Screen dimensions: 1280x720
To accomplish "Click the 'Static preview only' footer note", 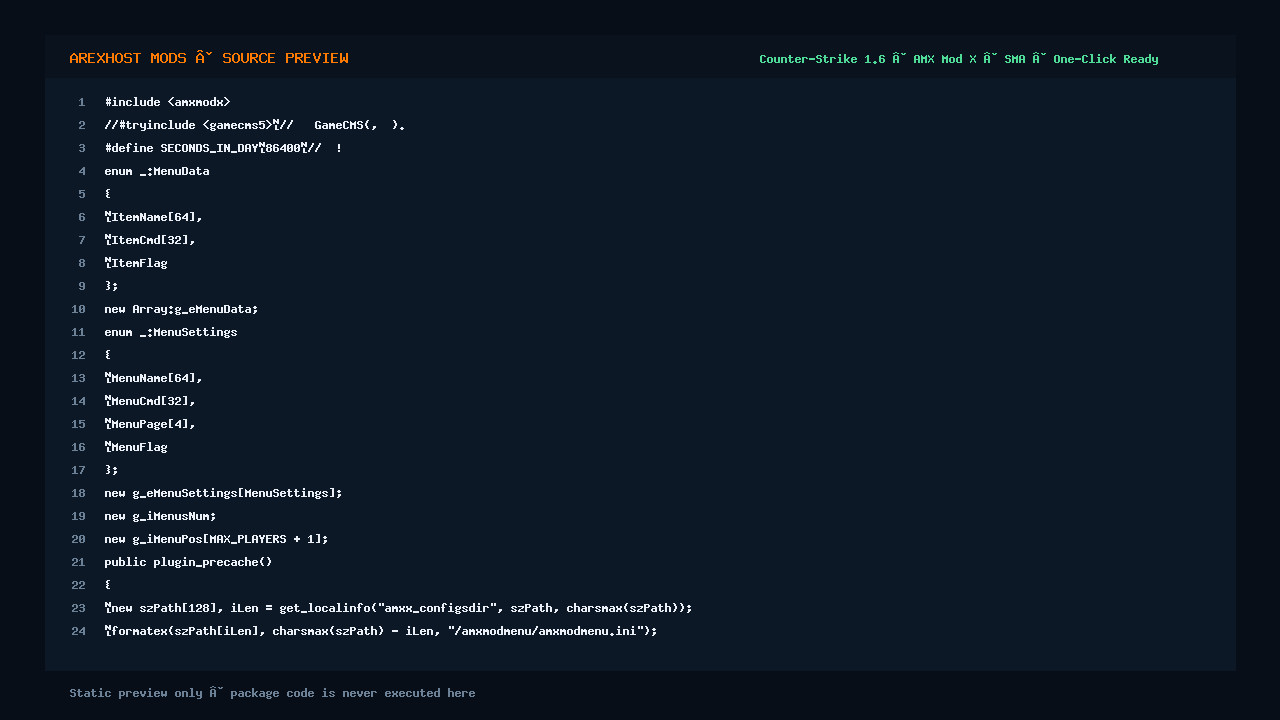I will coord(272,693).
